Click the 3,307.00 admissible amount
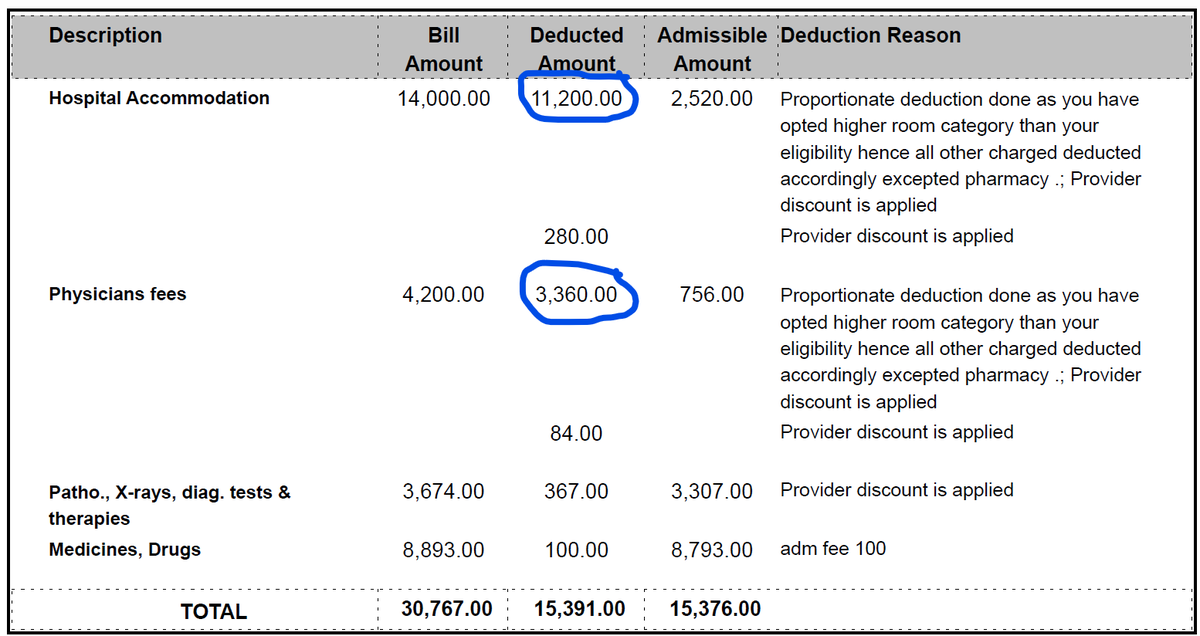This screenshot has width=1200, height=636. point(712,491)
